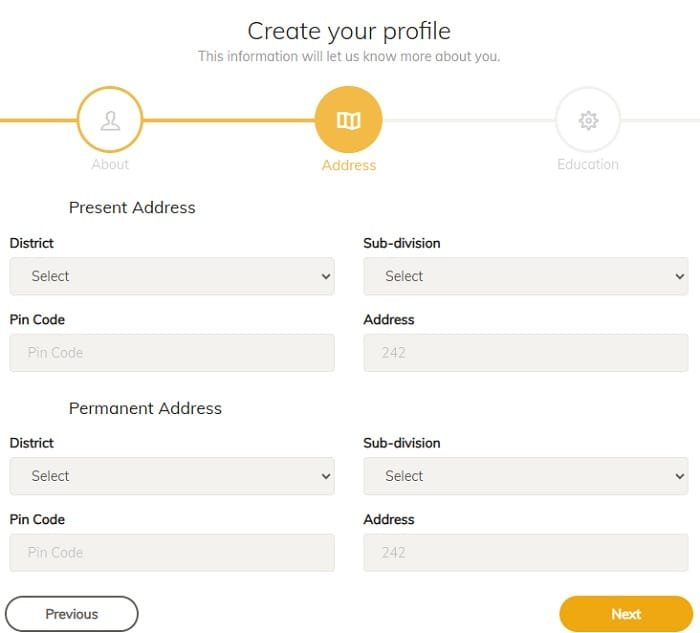Click the Present Address Pin Code field
Viewport: 700px width, 633px height.
[172, 353]
